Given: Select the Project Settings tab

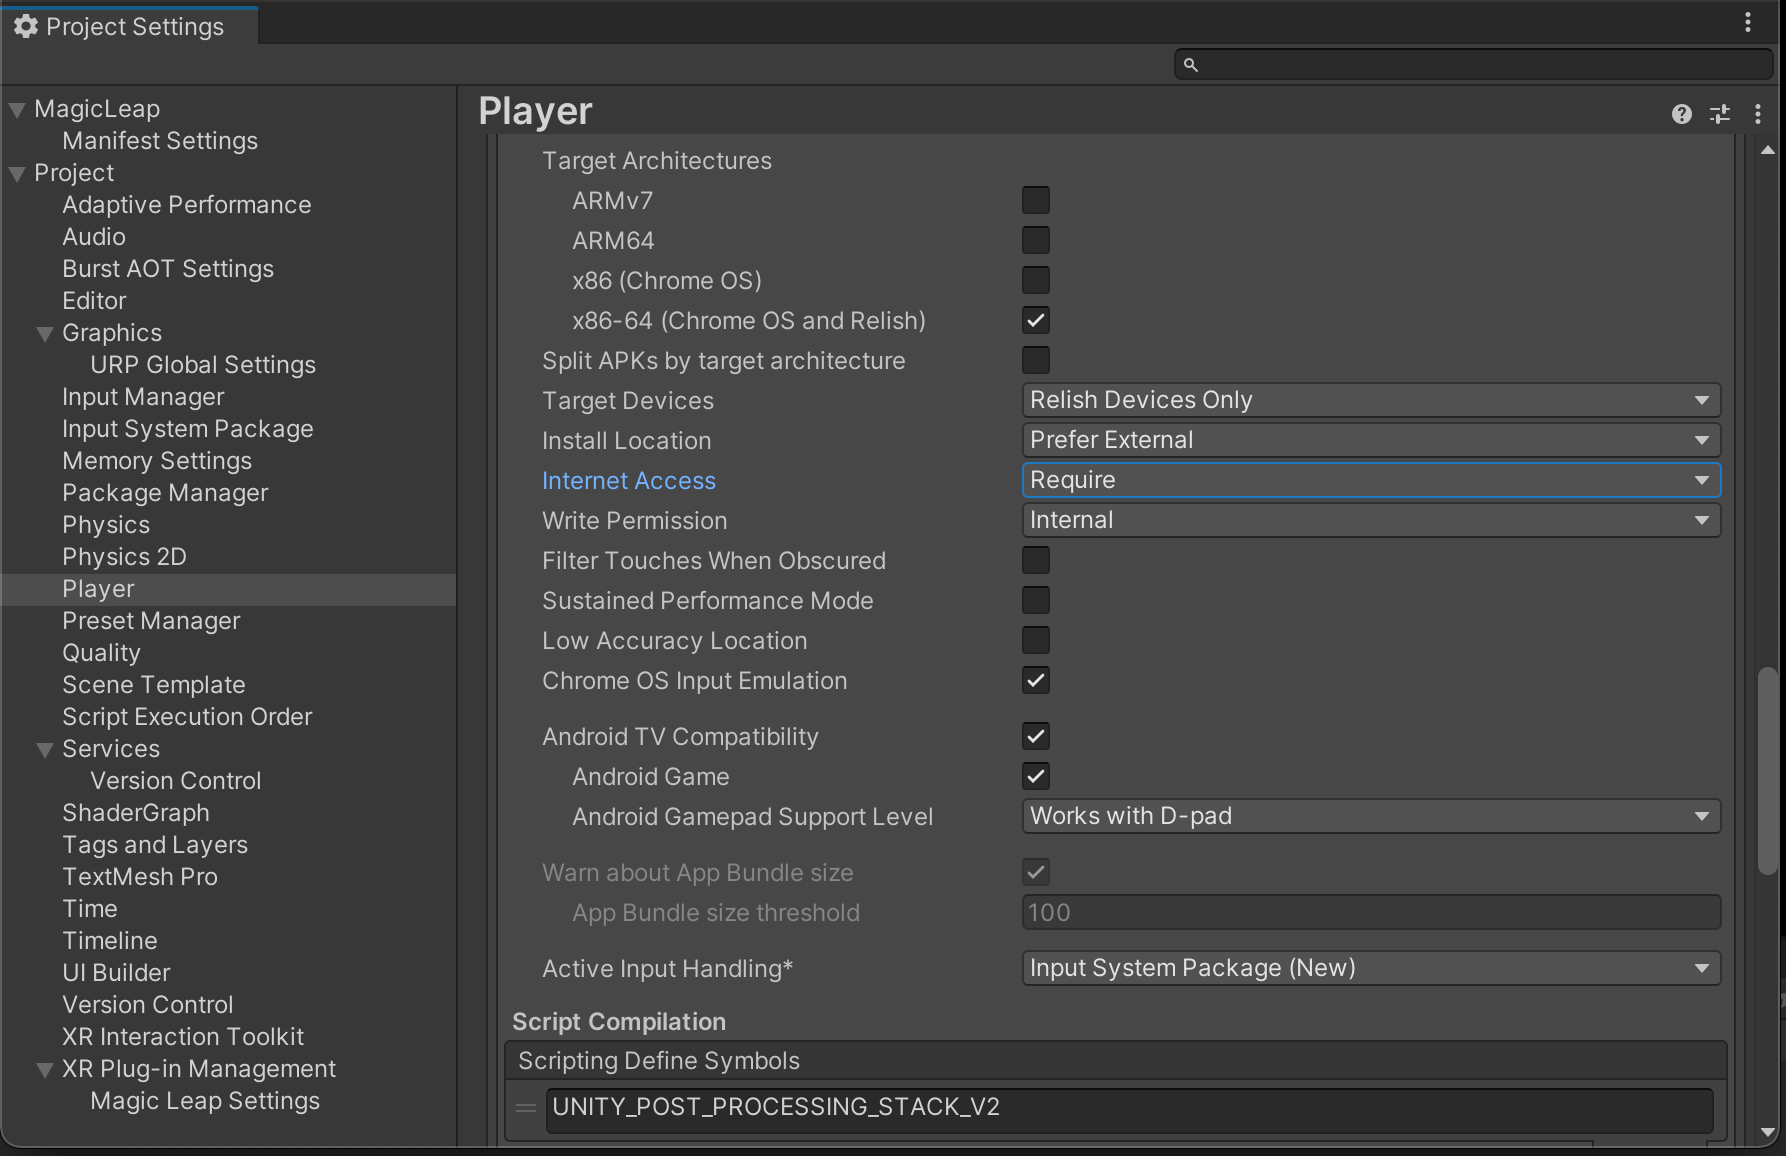Looking at the screenshot, I should [x=130, y=26].
